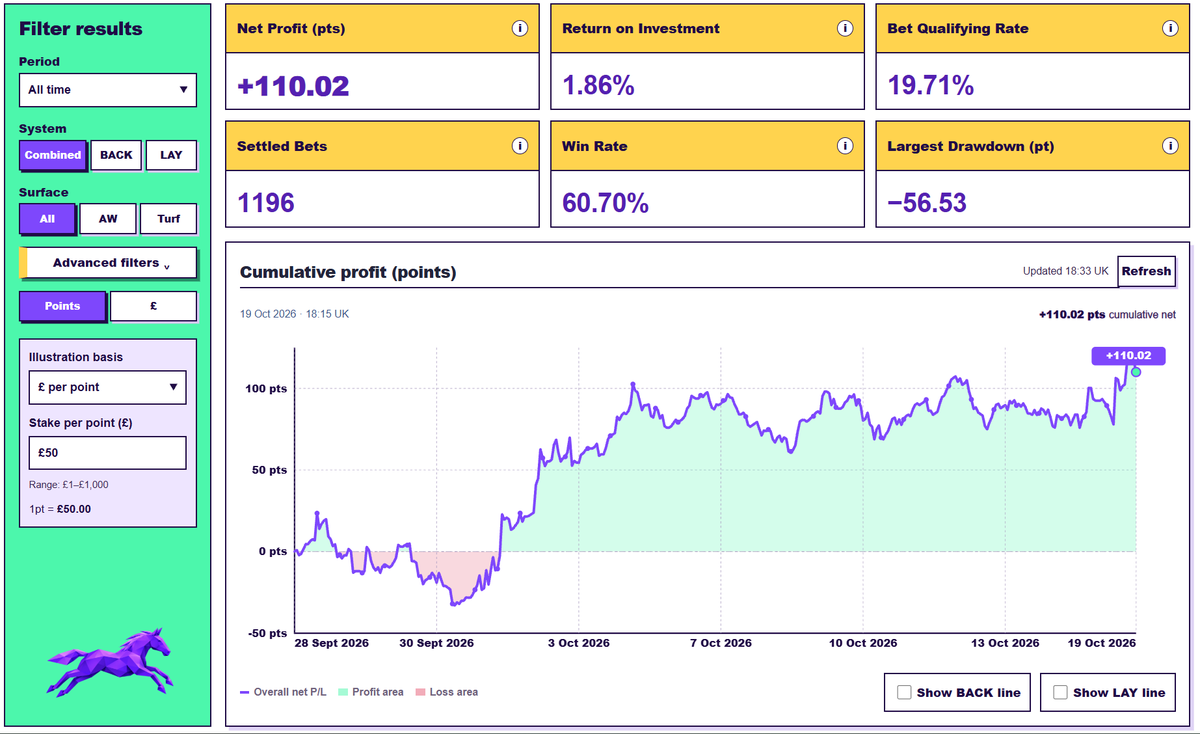Image resolution: width=1200 pixels, height=734 pixels.
Task: Click the 28 Sept 2026 axis label
Action: 332,643
